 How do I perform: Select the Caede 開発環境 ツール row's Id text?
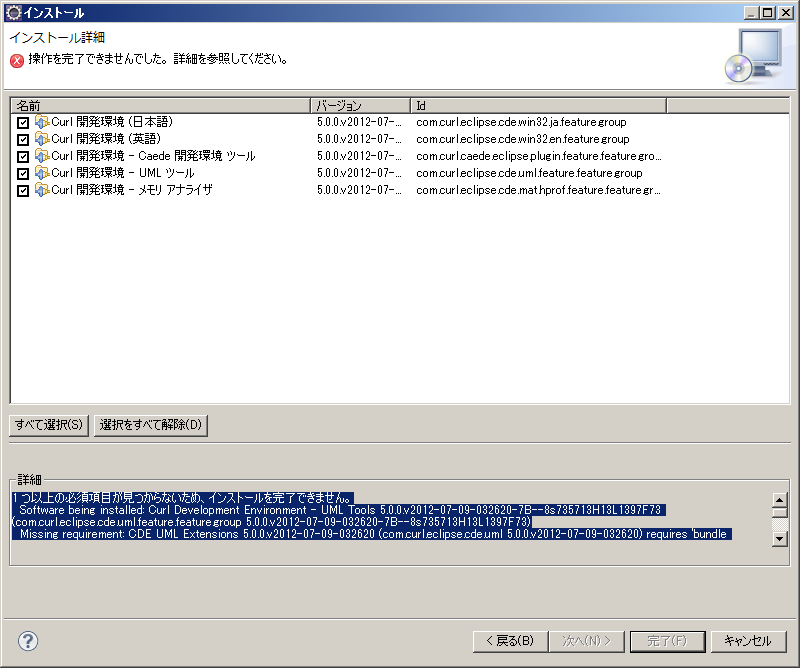[x=539, y=156]
